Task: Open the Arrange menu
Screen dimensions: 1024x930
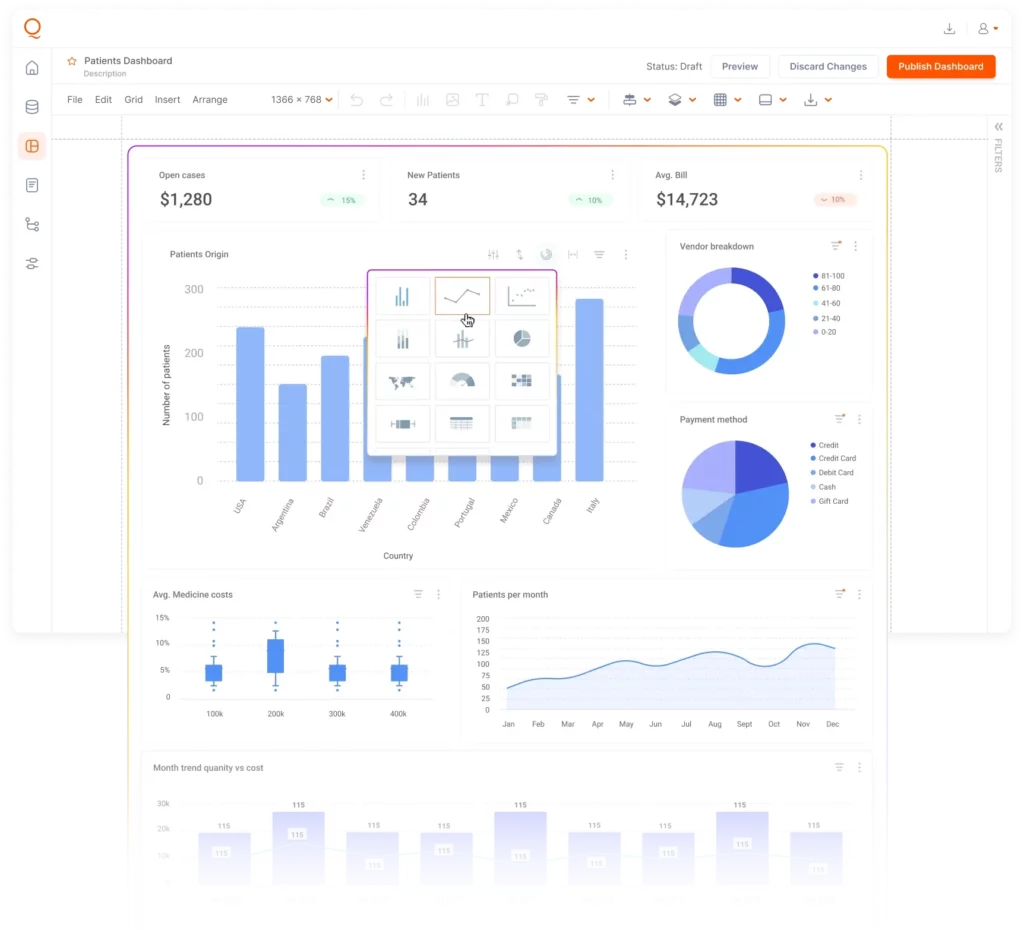Action: click(x=209, y=100)
